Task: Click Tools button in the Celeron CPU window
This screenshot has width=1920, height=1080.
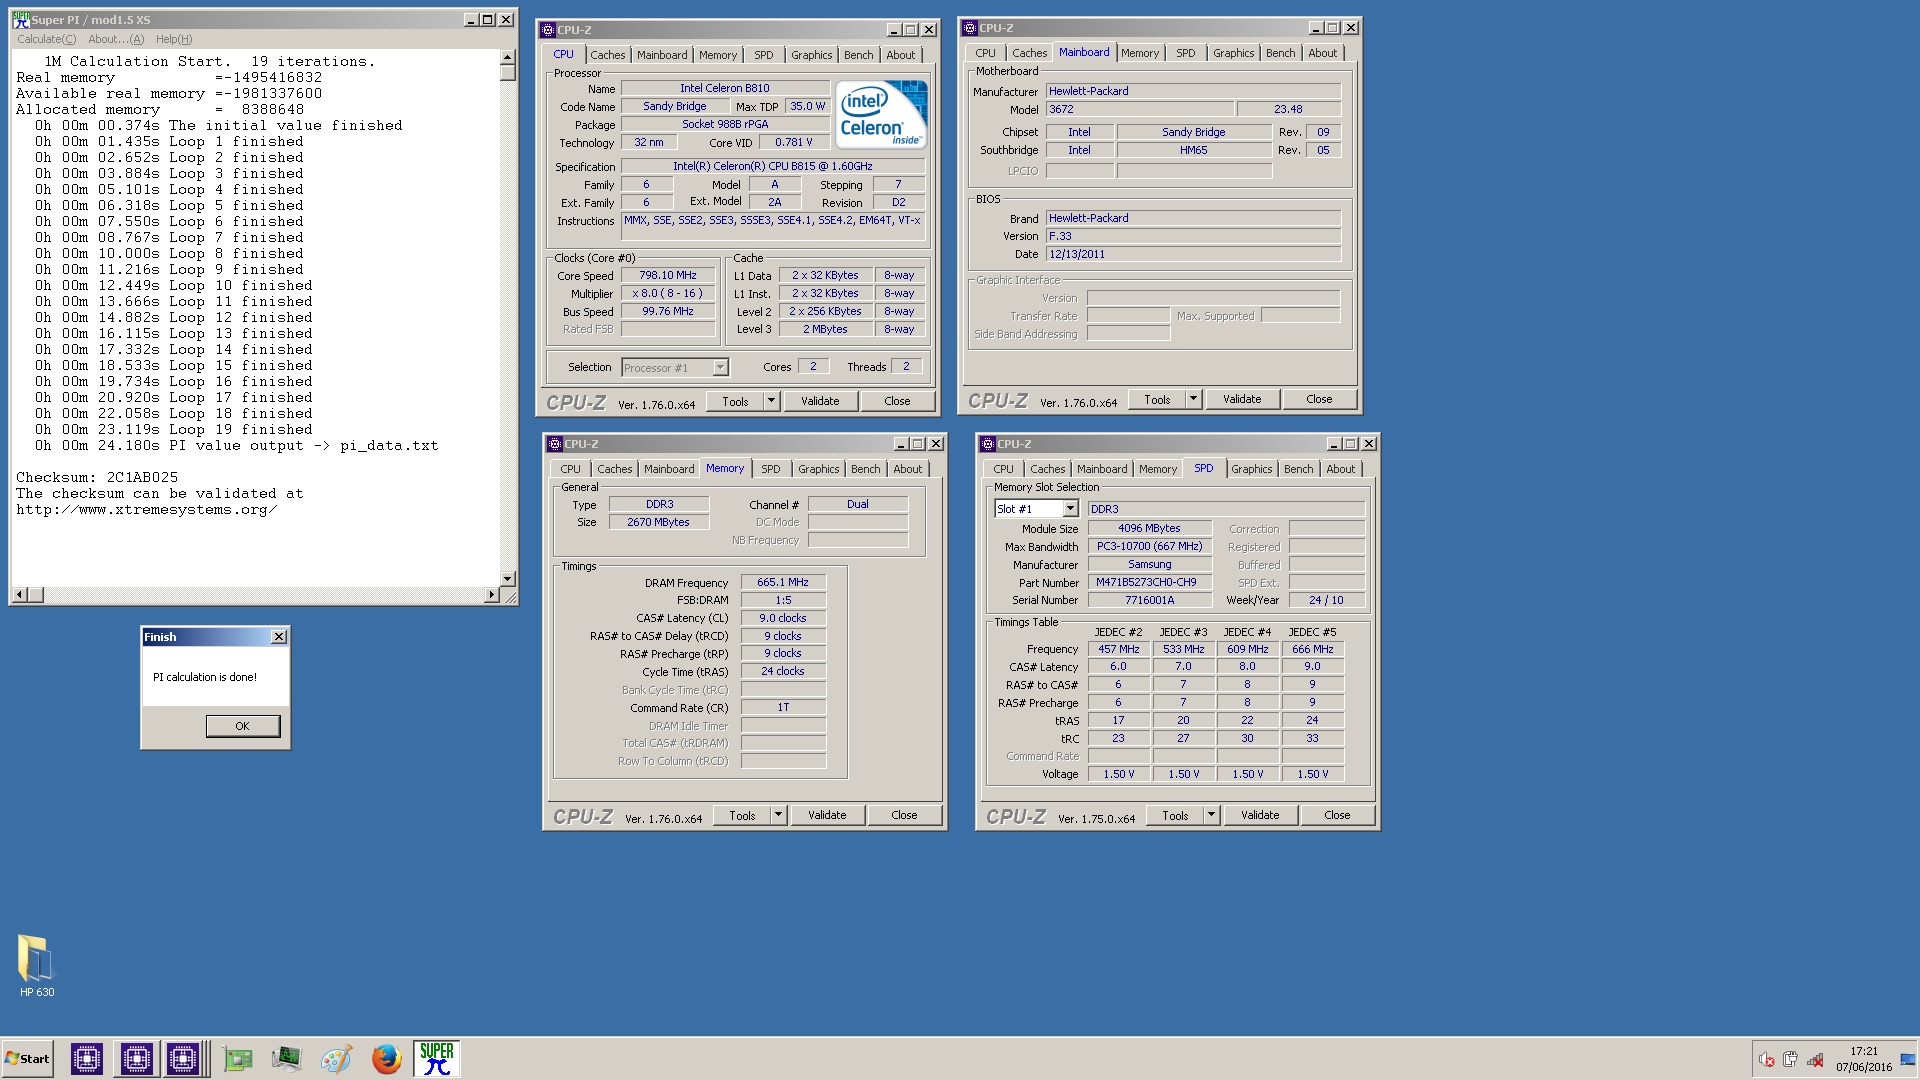Action: pyautogui.click(x=735, y=401)
